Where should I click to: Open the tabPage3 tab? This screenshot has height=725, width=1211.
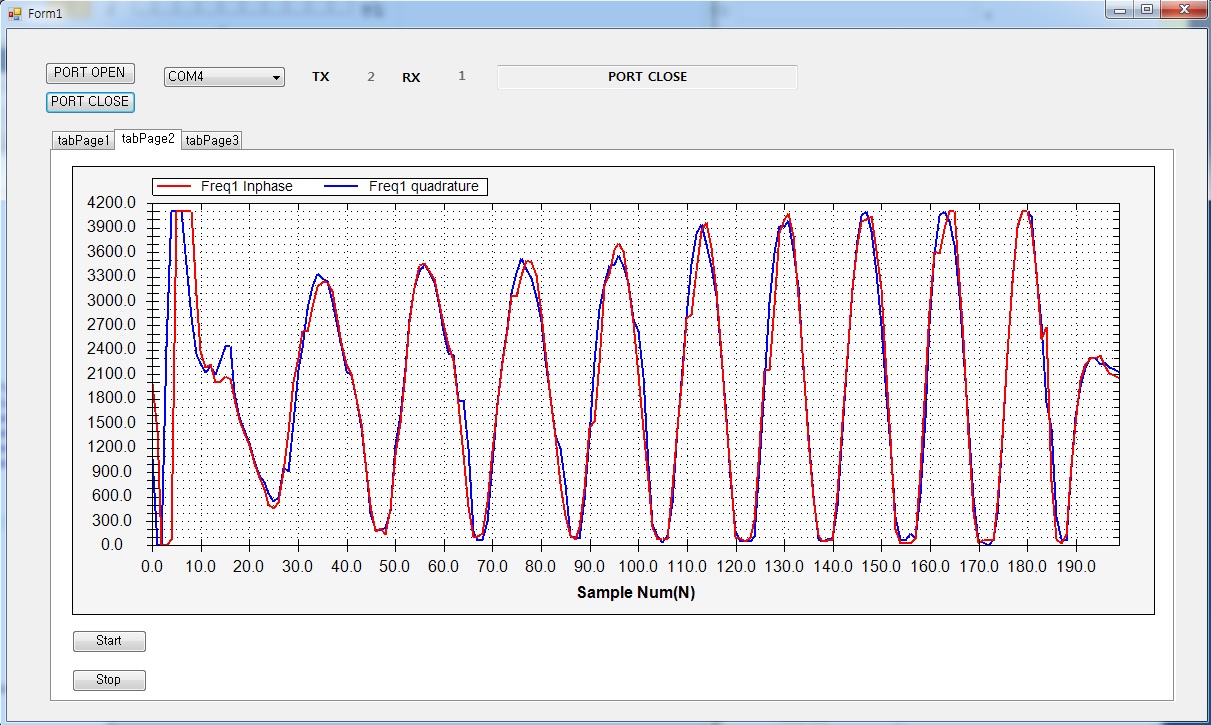[212, 140]
